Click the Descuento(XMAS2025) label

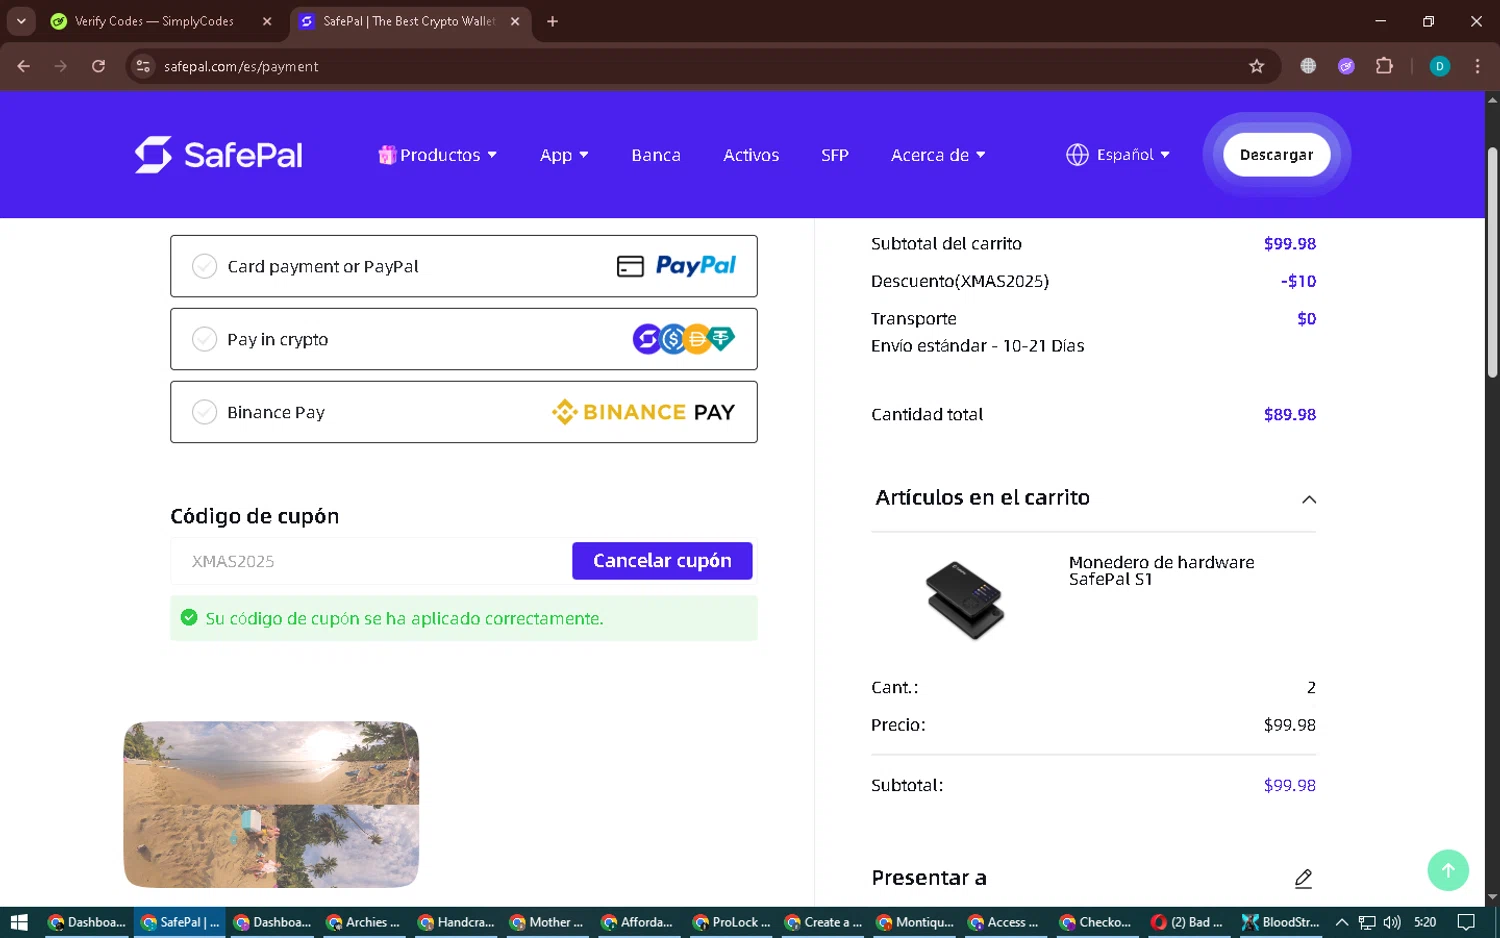pyautogui.click(x=960, y=281)
